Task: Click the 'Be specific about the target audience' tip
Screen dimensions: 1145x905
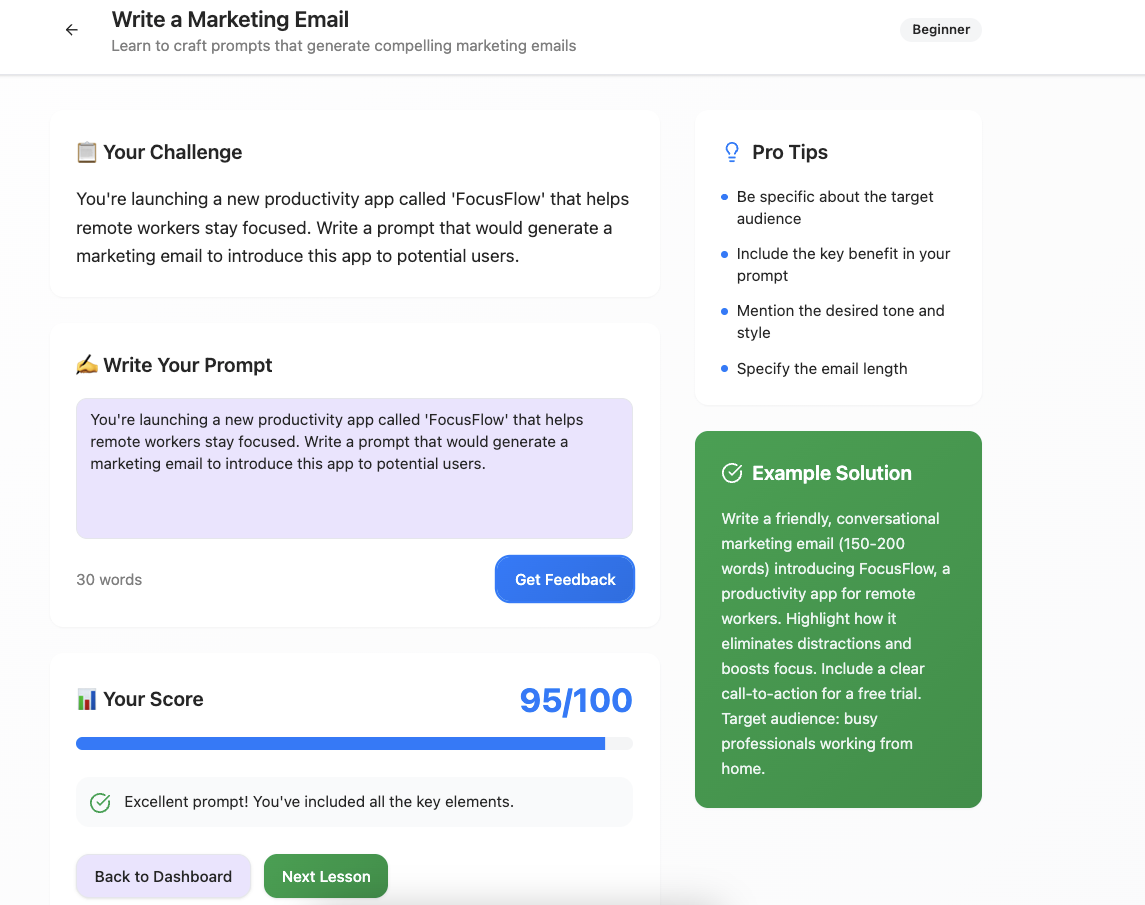Action: pyautogui.click(x=835, y=207)
